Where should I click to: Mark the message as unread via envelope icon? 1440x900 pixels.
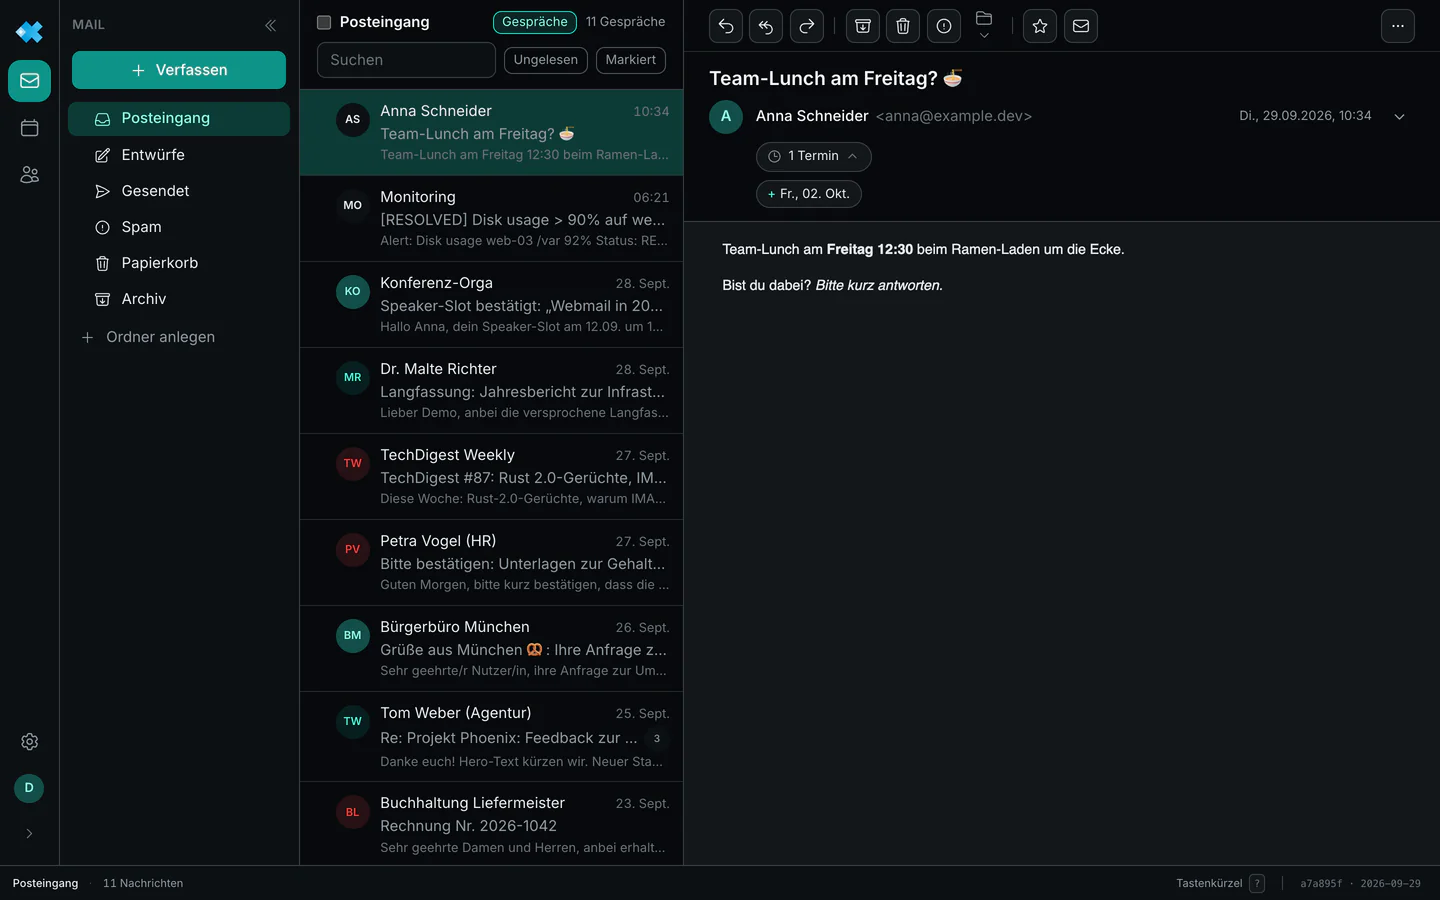coord(1081,26)
